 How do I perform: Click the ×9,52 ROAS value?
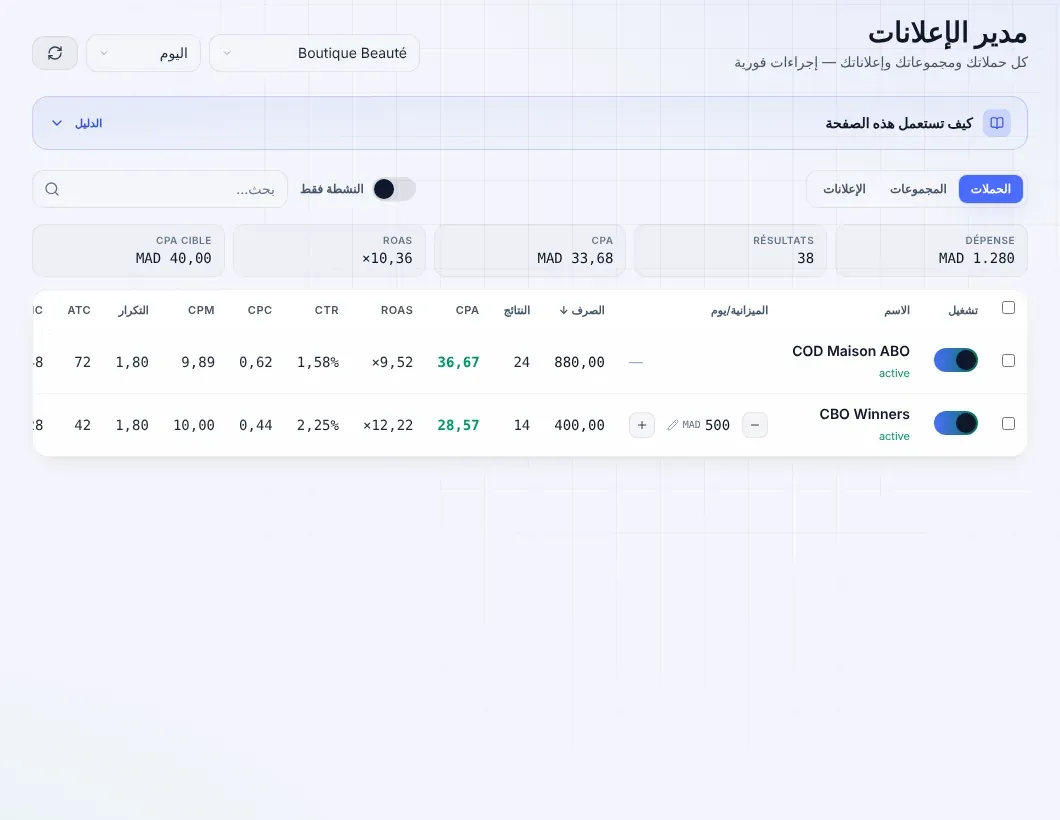[392, 362]
